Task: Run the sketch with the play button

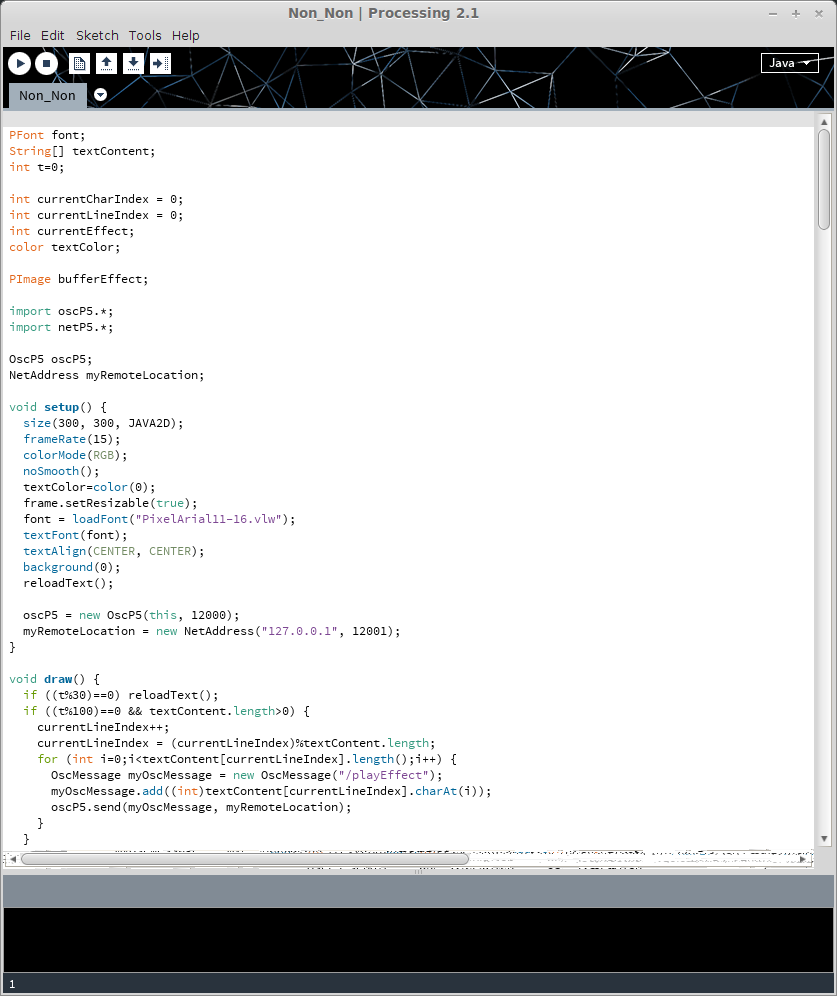Action: pyautogui.click(x=20, y=64)
